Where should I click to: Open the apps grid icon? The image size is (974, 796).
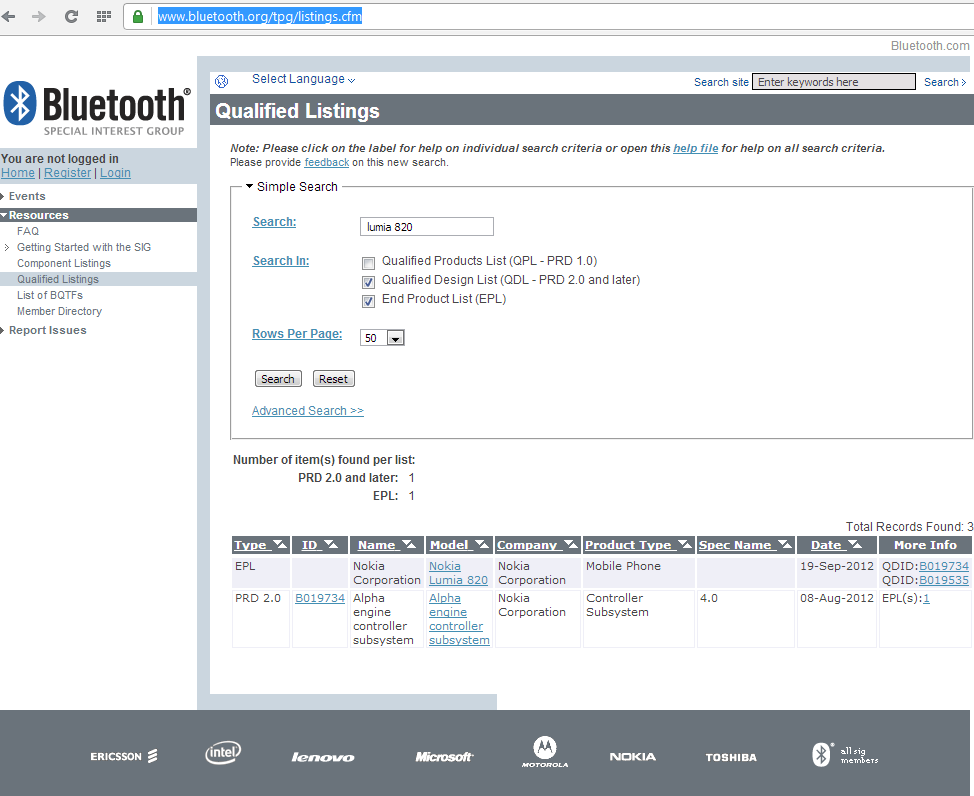coord(104,16)
